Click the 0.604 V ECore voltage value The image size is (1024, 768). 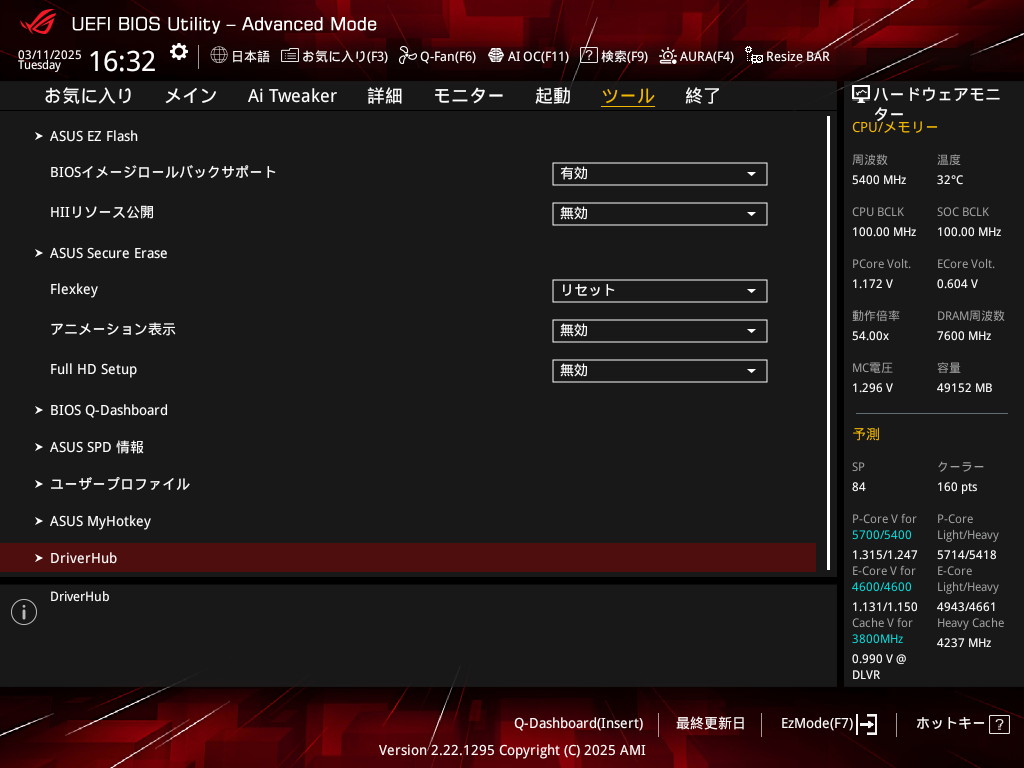(x=957, y=284)
